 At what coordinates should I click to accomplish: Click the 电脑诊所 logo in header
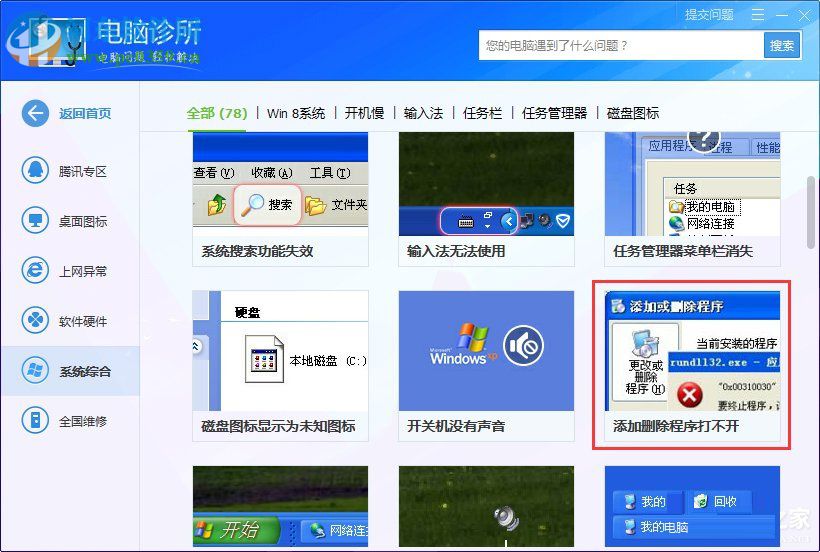(x=104, y=41)
